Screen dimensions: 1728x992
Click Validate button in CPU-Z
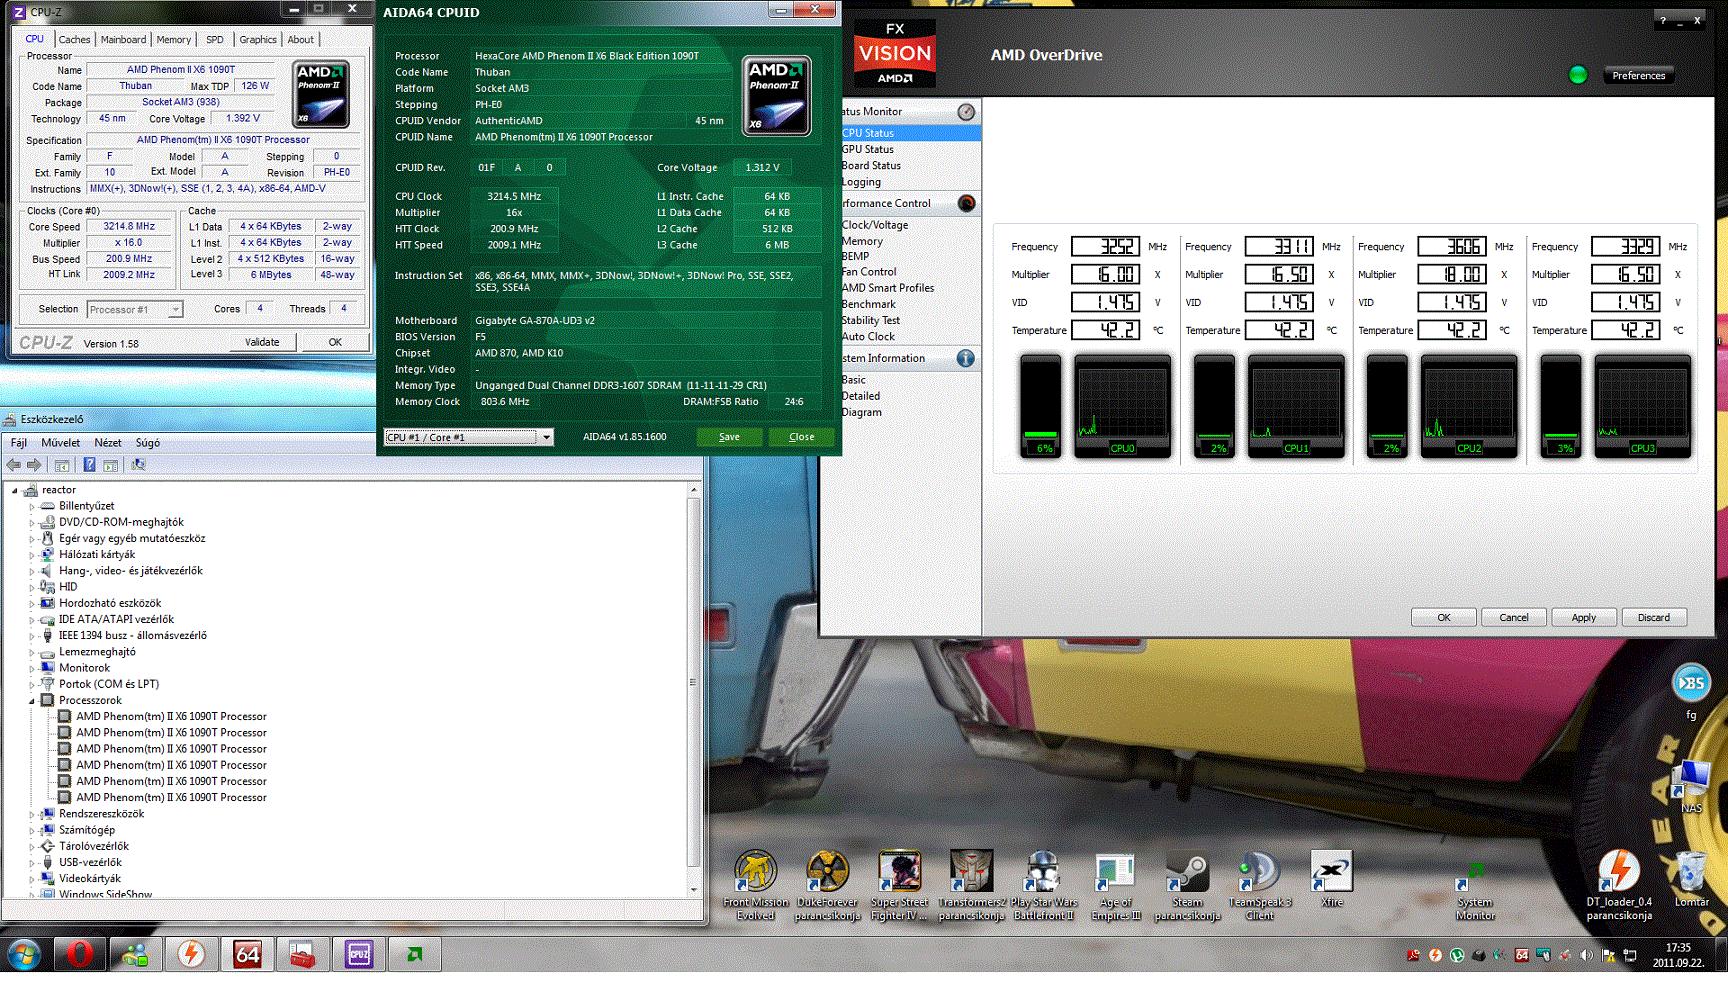point(263,342)
